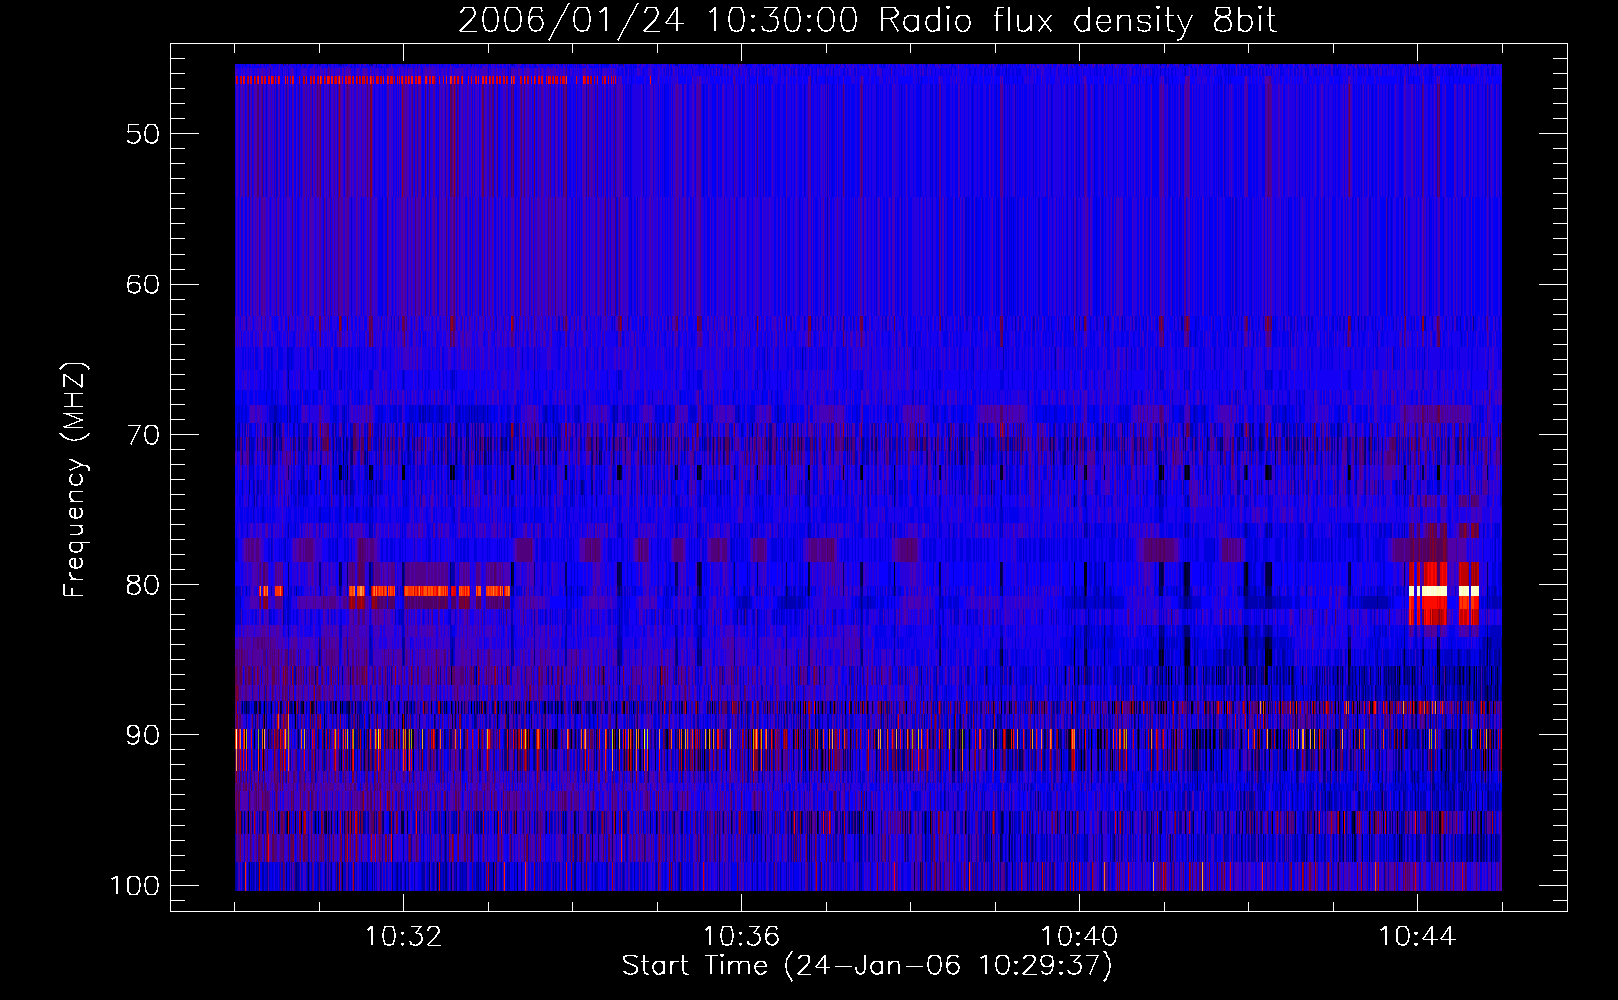Click the 10:40 time tick label
The width and height of the screenshot is (1618, 1000).
1079,937
